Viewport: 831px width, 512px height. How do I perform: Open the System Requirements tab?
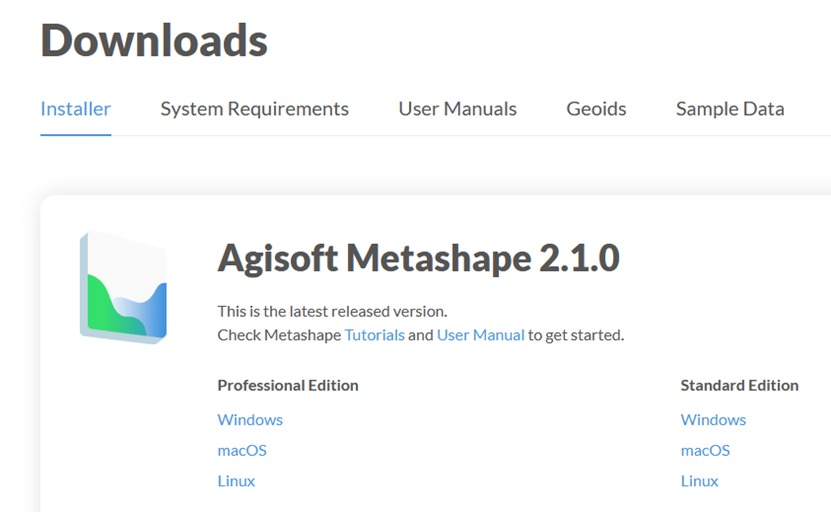254,109
